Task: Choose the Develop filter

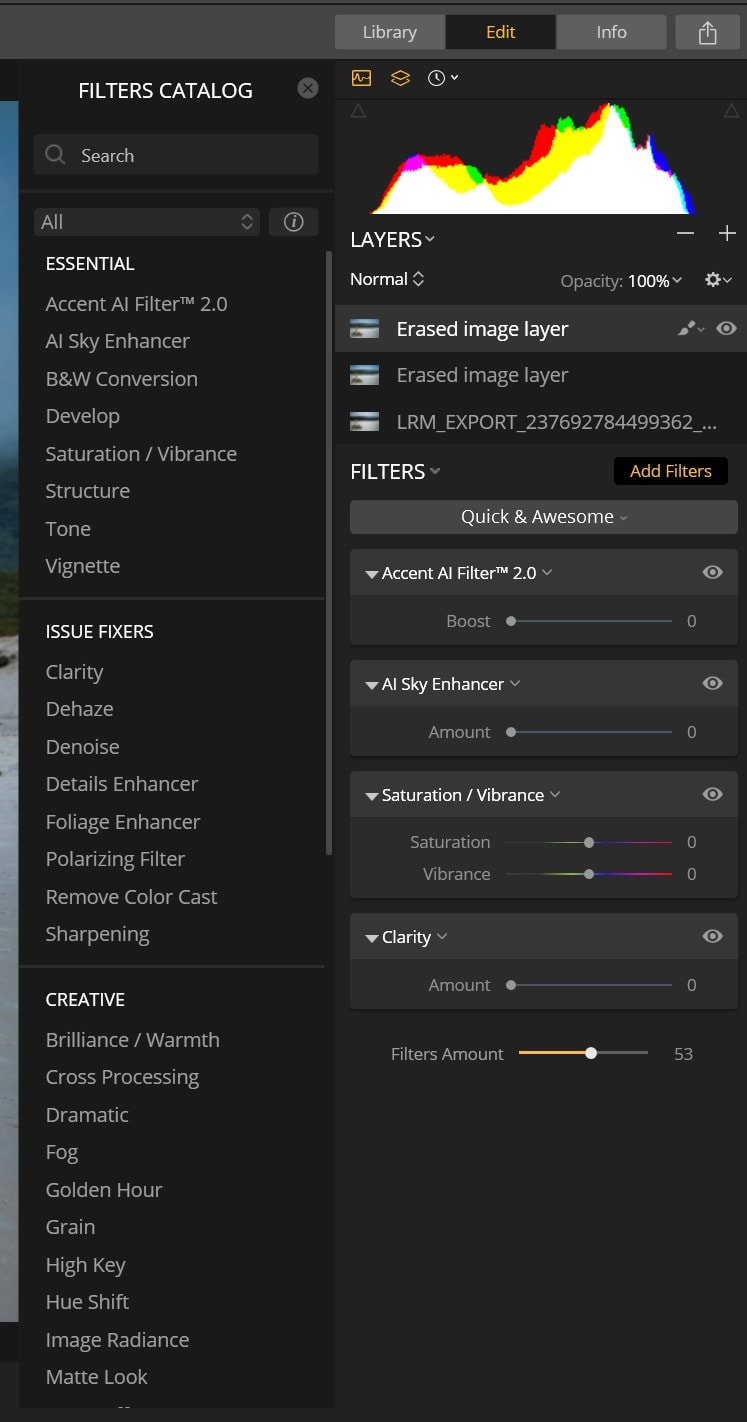Action: coord(82,416)
